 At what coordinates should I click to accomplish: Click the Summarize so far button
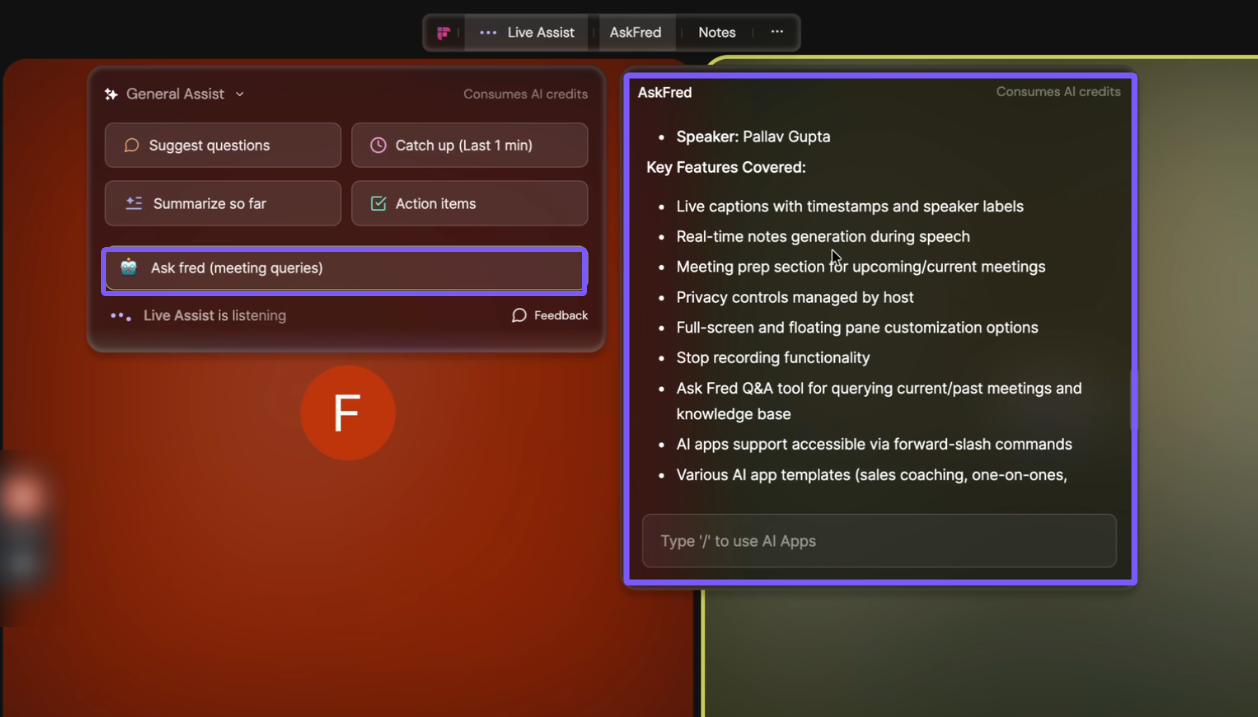click(223, 203)
